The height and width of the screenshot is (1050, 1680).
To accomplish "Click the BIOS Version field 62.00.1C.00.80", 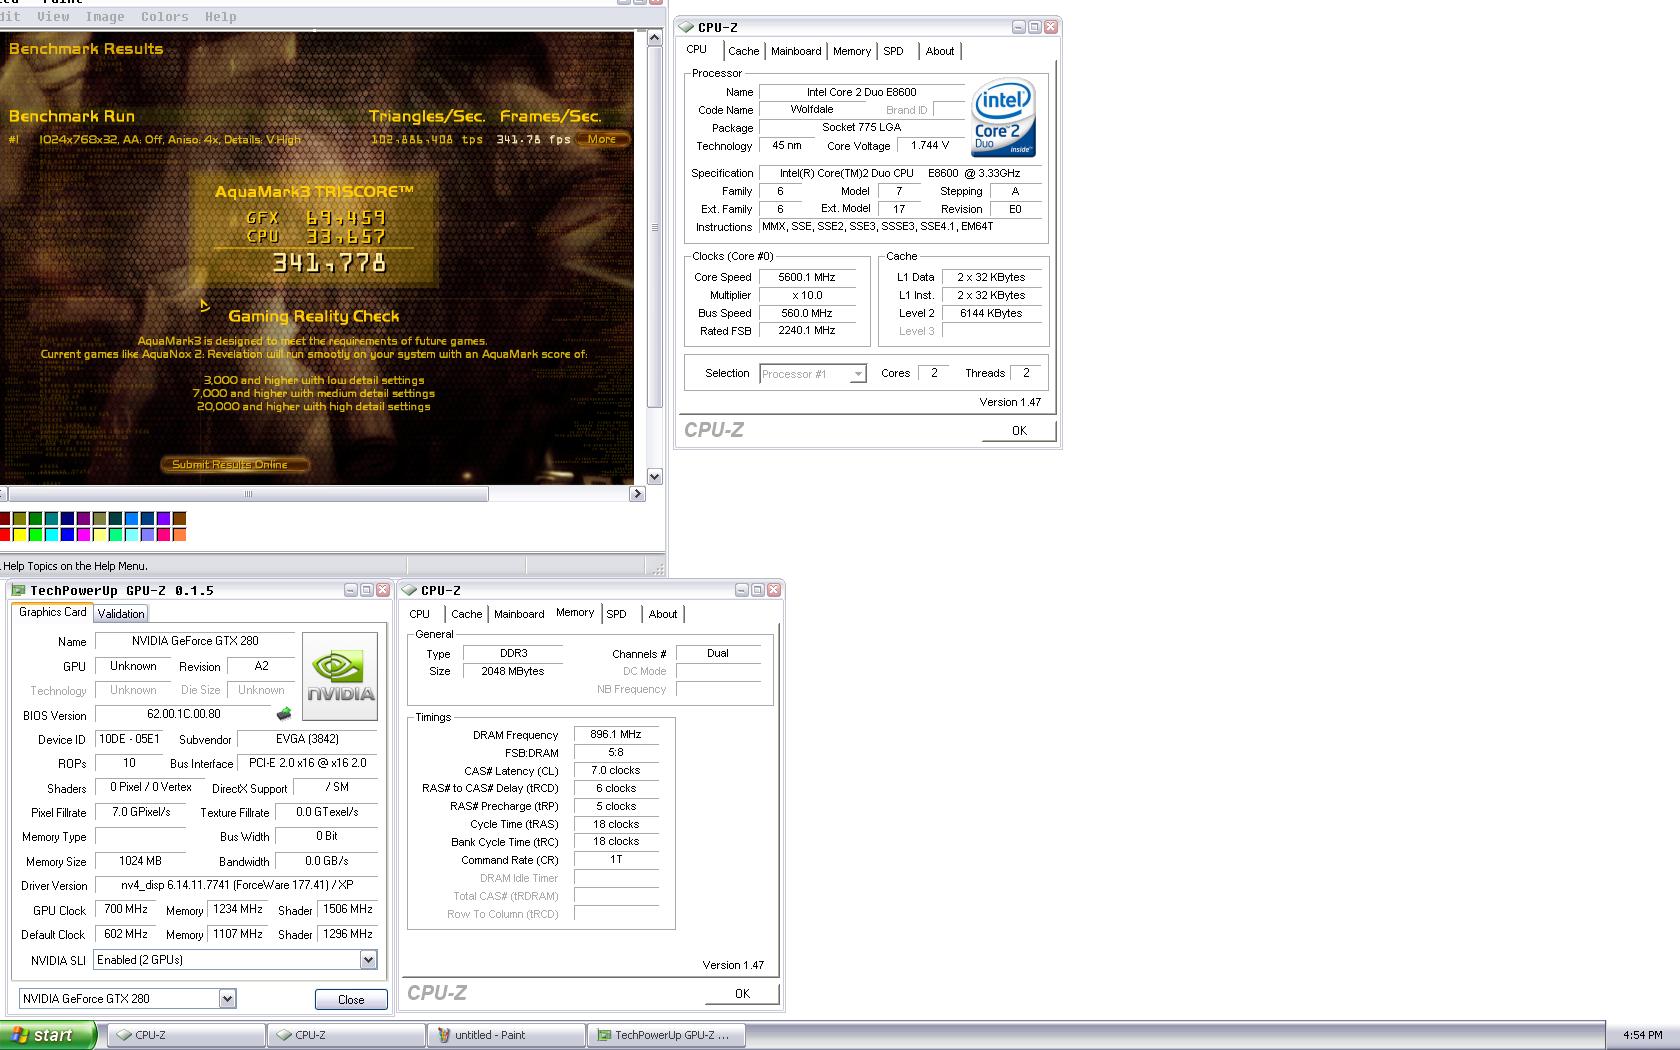I will pos(184,714).
